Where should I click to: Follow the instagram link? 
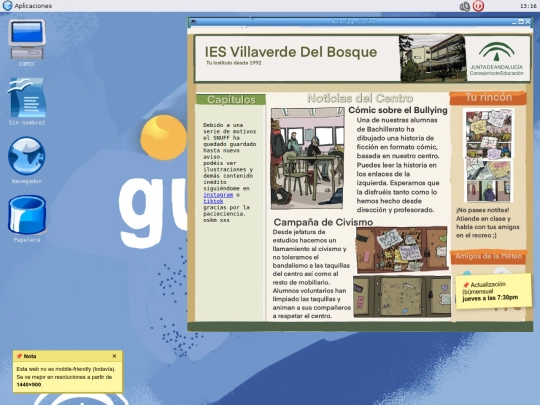point(218,195)
